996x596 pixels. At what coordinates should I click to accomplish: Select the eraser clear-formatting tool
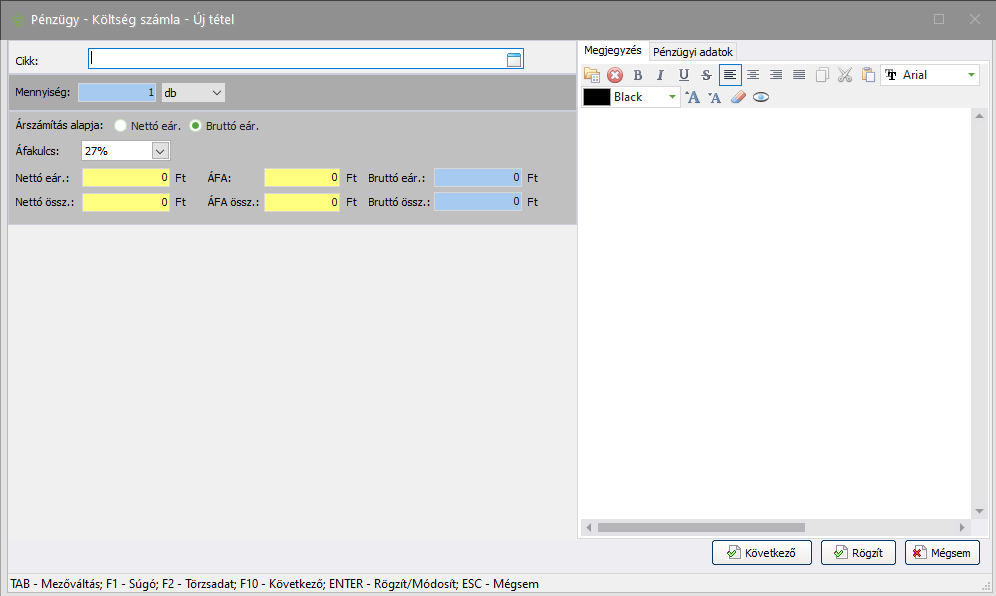pyautogui.click(x=738, y=97)
